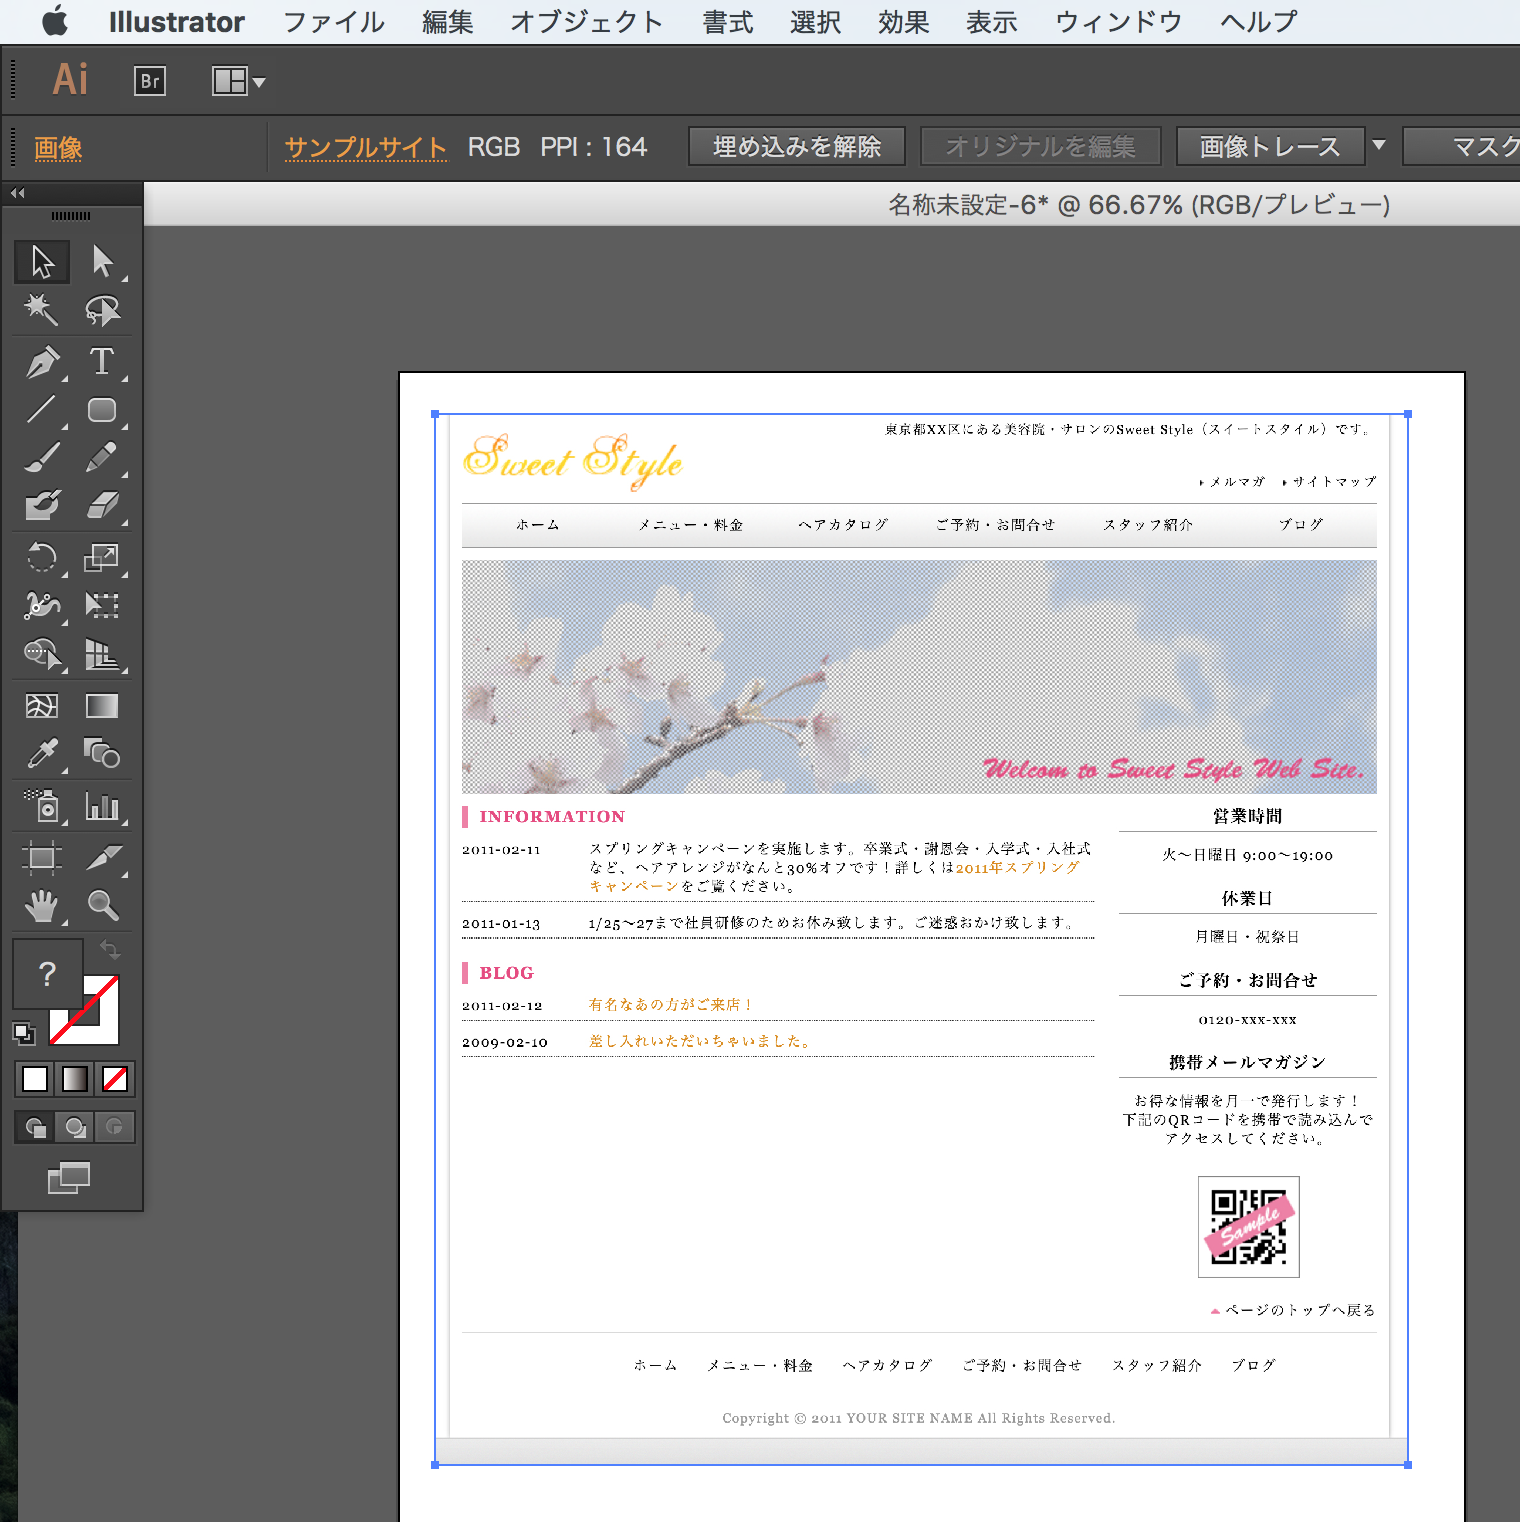Expand the Image Trace presets arrow
1520x1522 pixels.
[1379, 146]
